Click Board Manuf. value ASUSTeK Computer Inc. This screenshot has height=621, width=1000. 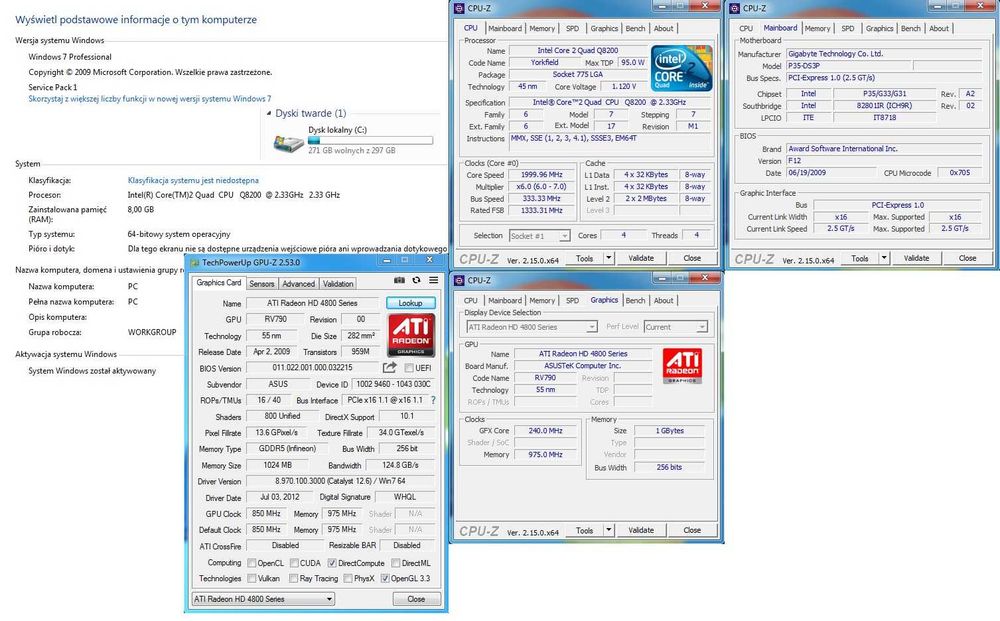coord(582,366)
